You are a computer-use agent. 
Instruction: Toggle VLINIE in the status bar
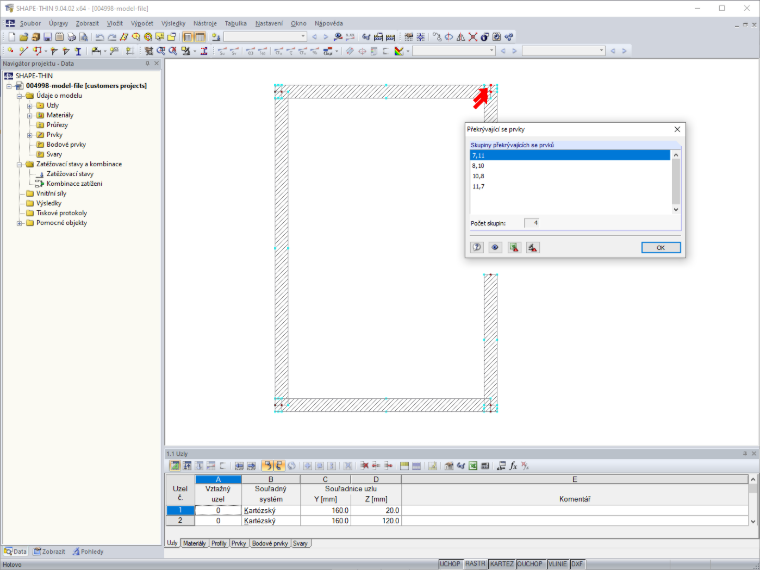[557, 564]
